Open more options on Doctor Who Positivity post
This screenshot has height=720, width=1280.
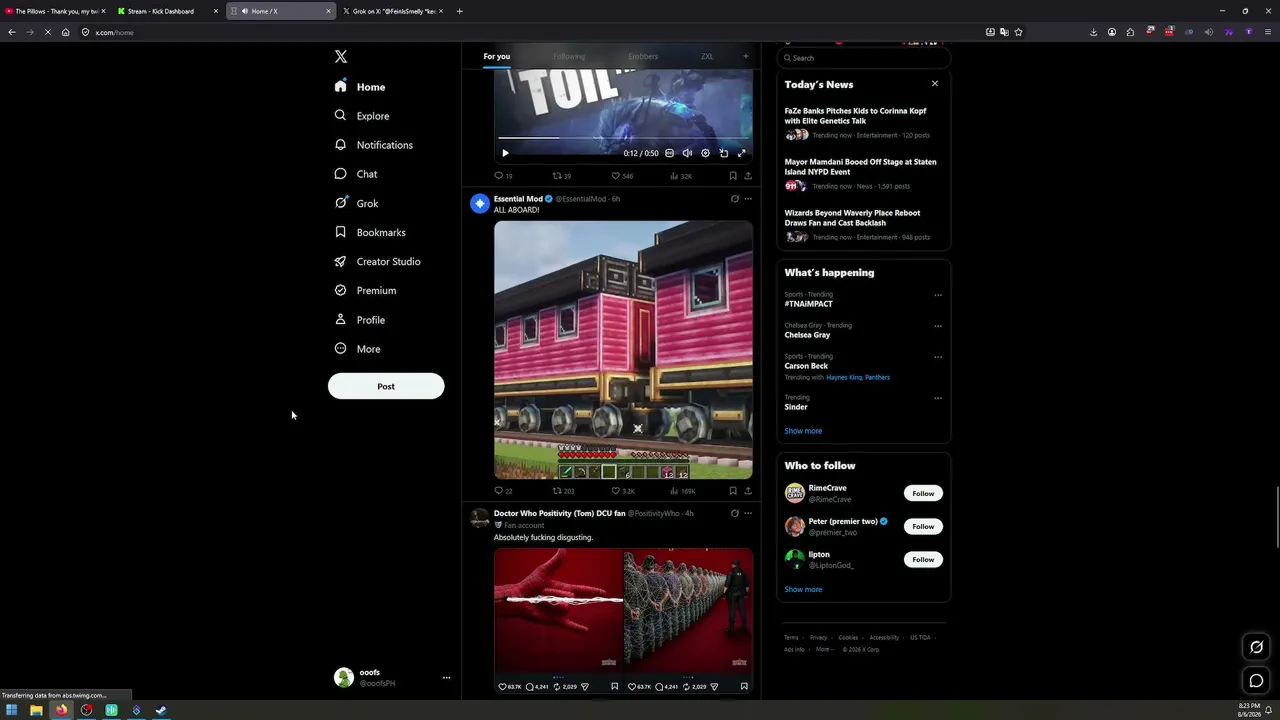pos(748,513)
